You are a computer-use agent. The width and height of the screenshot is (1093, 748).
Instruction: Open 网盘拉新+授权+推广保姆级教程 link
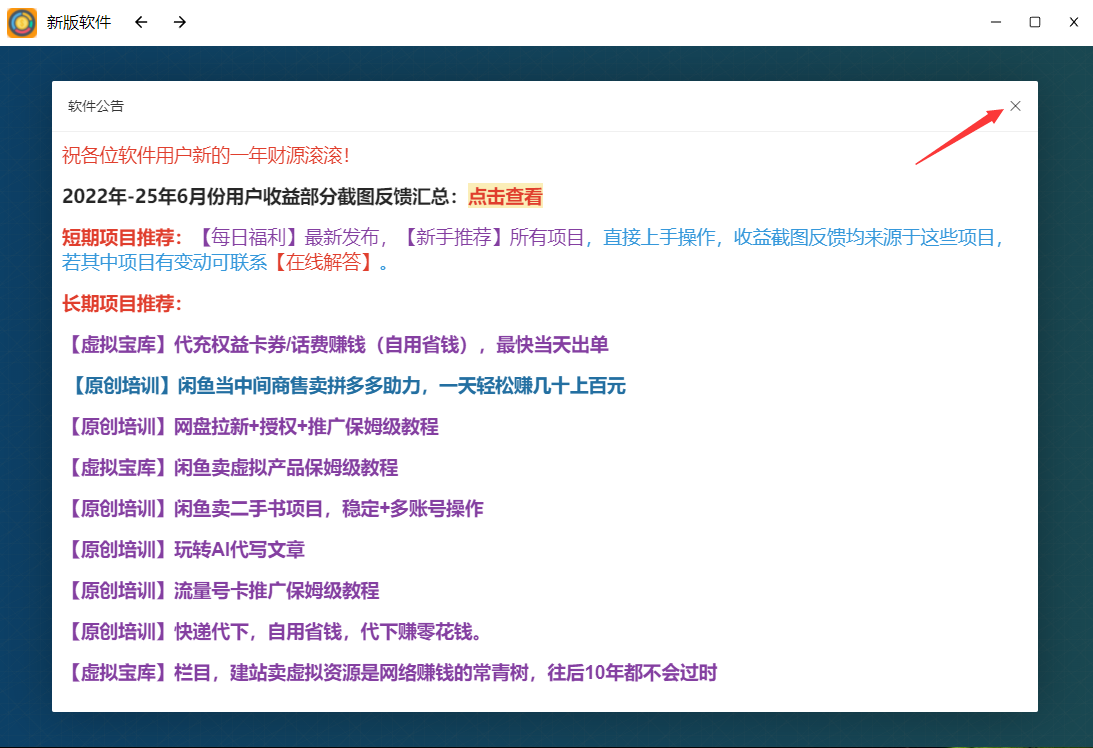point(251,427)
